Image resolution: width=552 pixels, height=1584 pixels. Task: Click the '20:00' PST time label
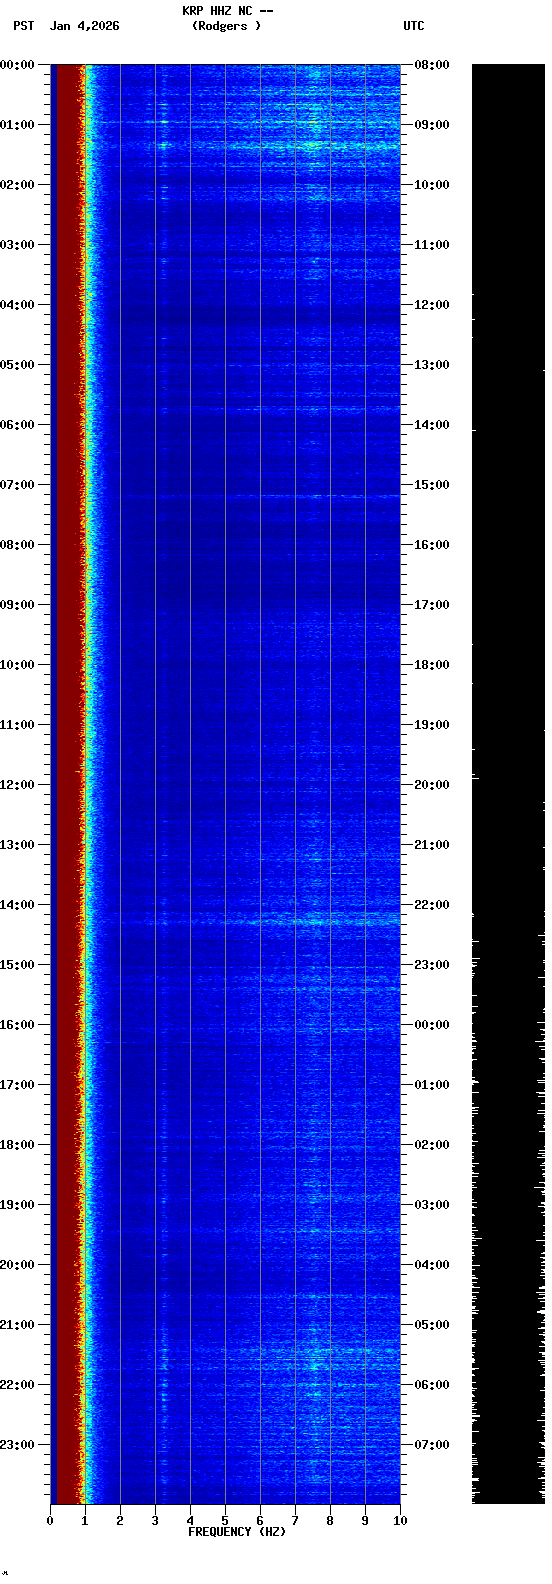[18, 1265]
